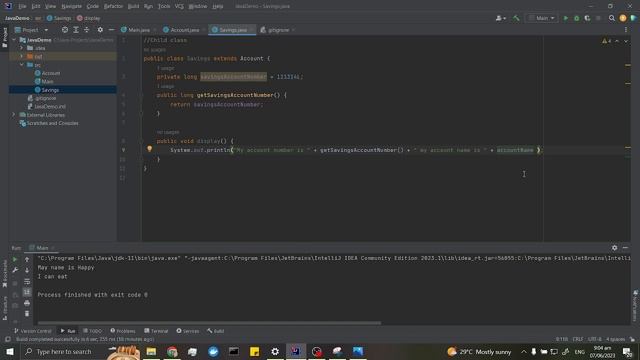The width and height of the screenshot is (640, 360).
Task: Open the Navigate menu
Action: click(71, 6)
